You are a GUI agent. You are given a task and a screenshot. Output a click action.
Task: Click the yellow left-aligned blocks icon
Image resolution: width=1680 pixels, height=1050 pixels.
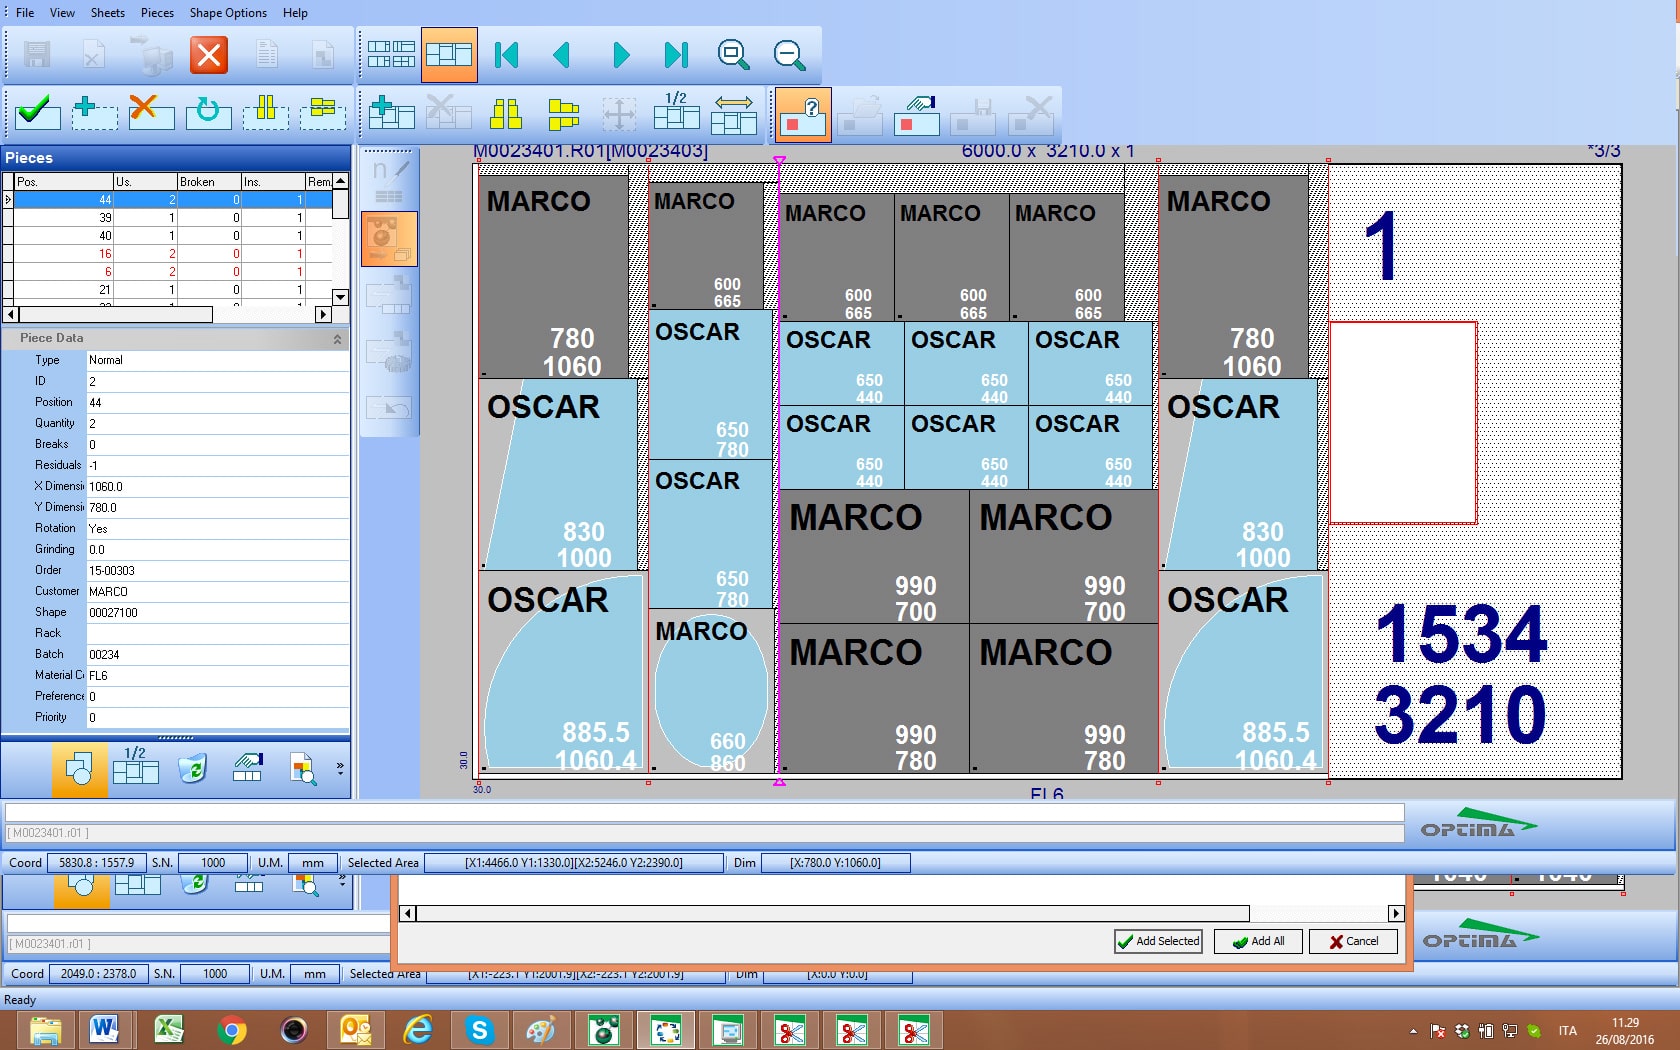coord(563,114)
